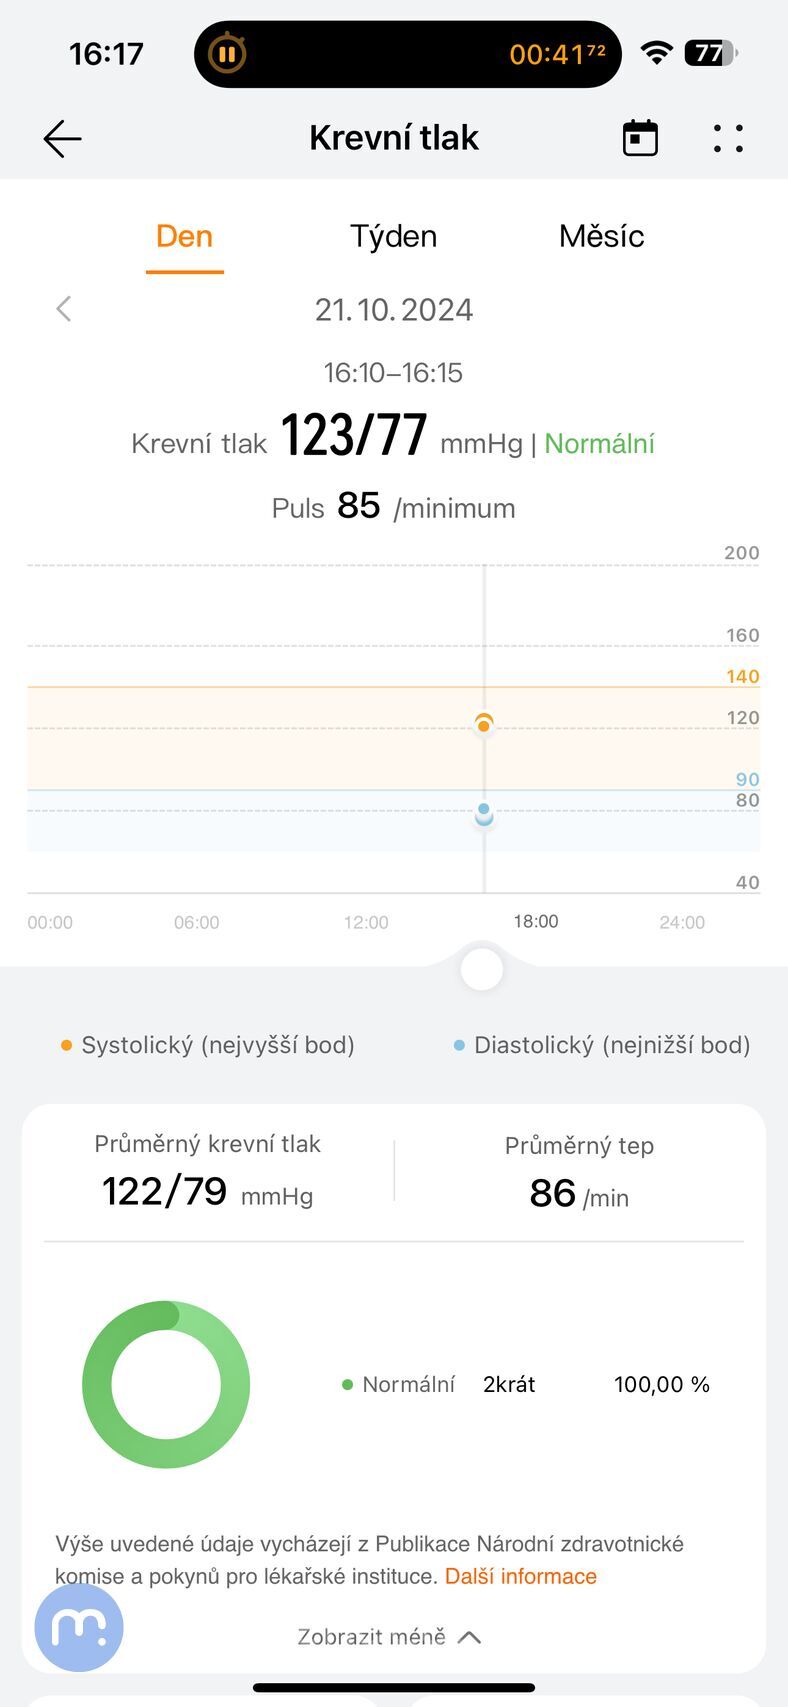
Task: Open the four-dot more options menu
Action: coord(728,139)
